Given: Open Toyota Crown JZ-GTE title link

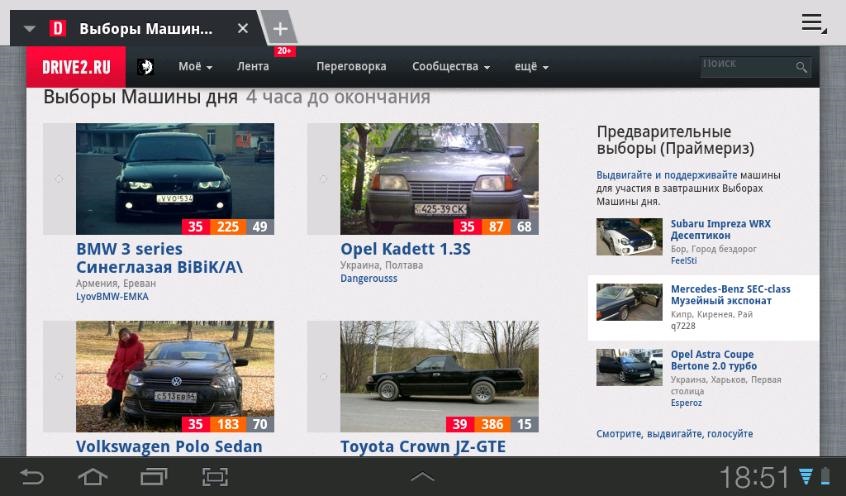Looking at the screenshot, I should pos(423,446).
